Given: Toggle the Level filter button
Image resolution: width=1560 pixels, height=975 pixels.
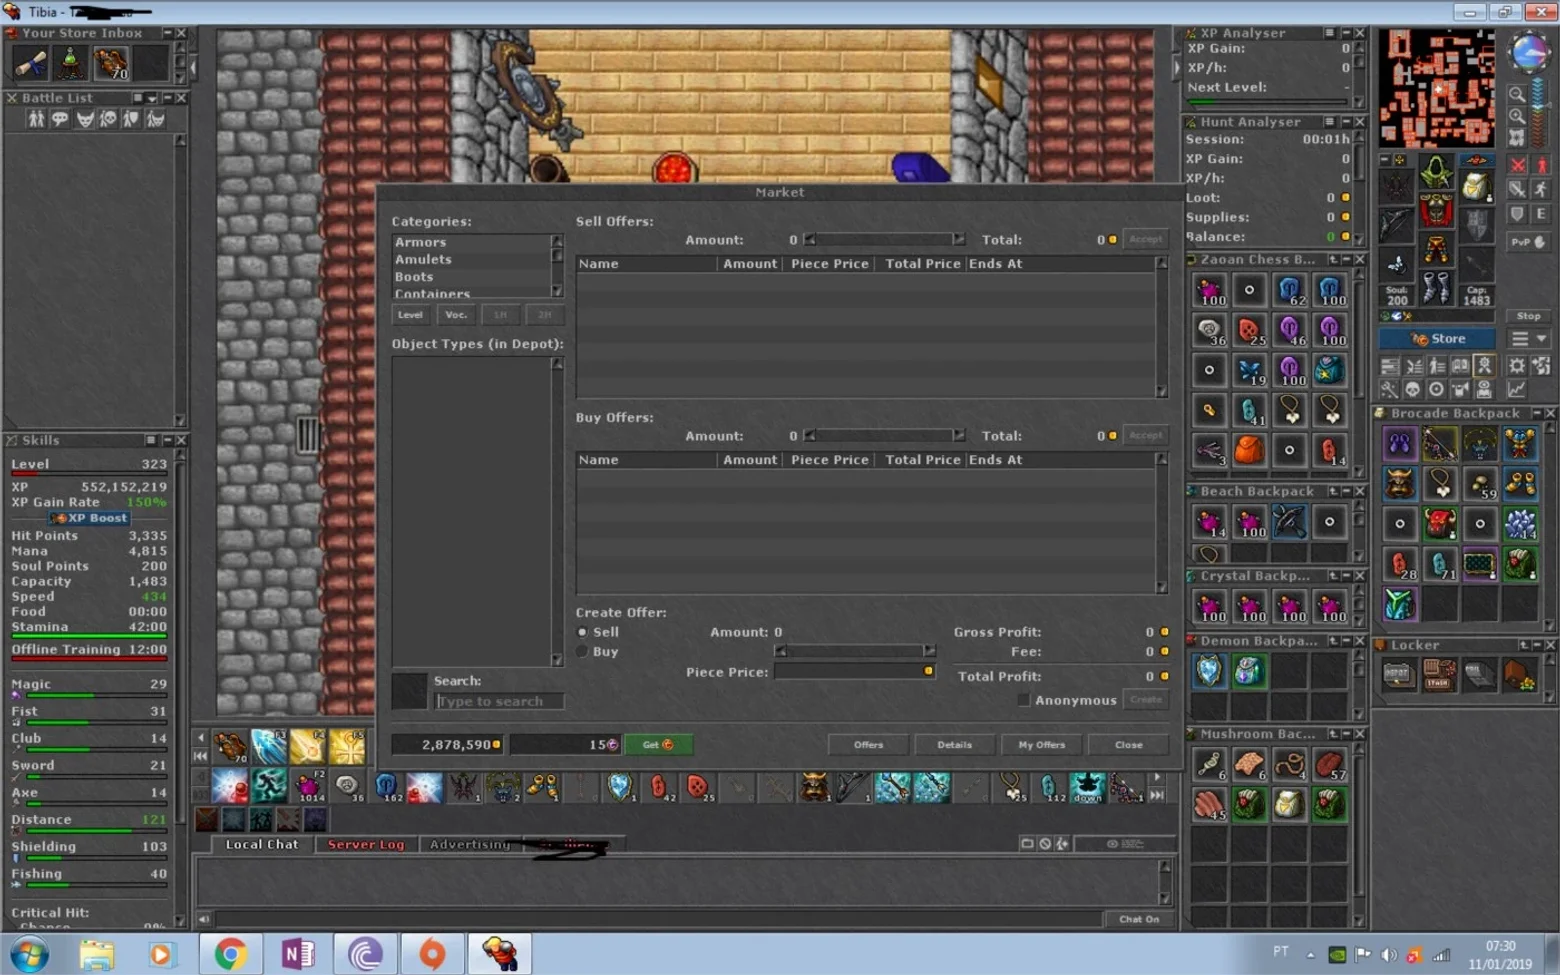Looking at the screenshot, I should (411, 315).
